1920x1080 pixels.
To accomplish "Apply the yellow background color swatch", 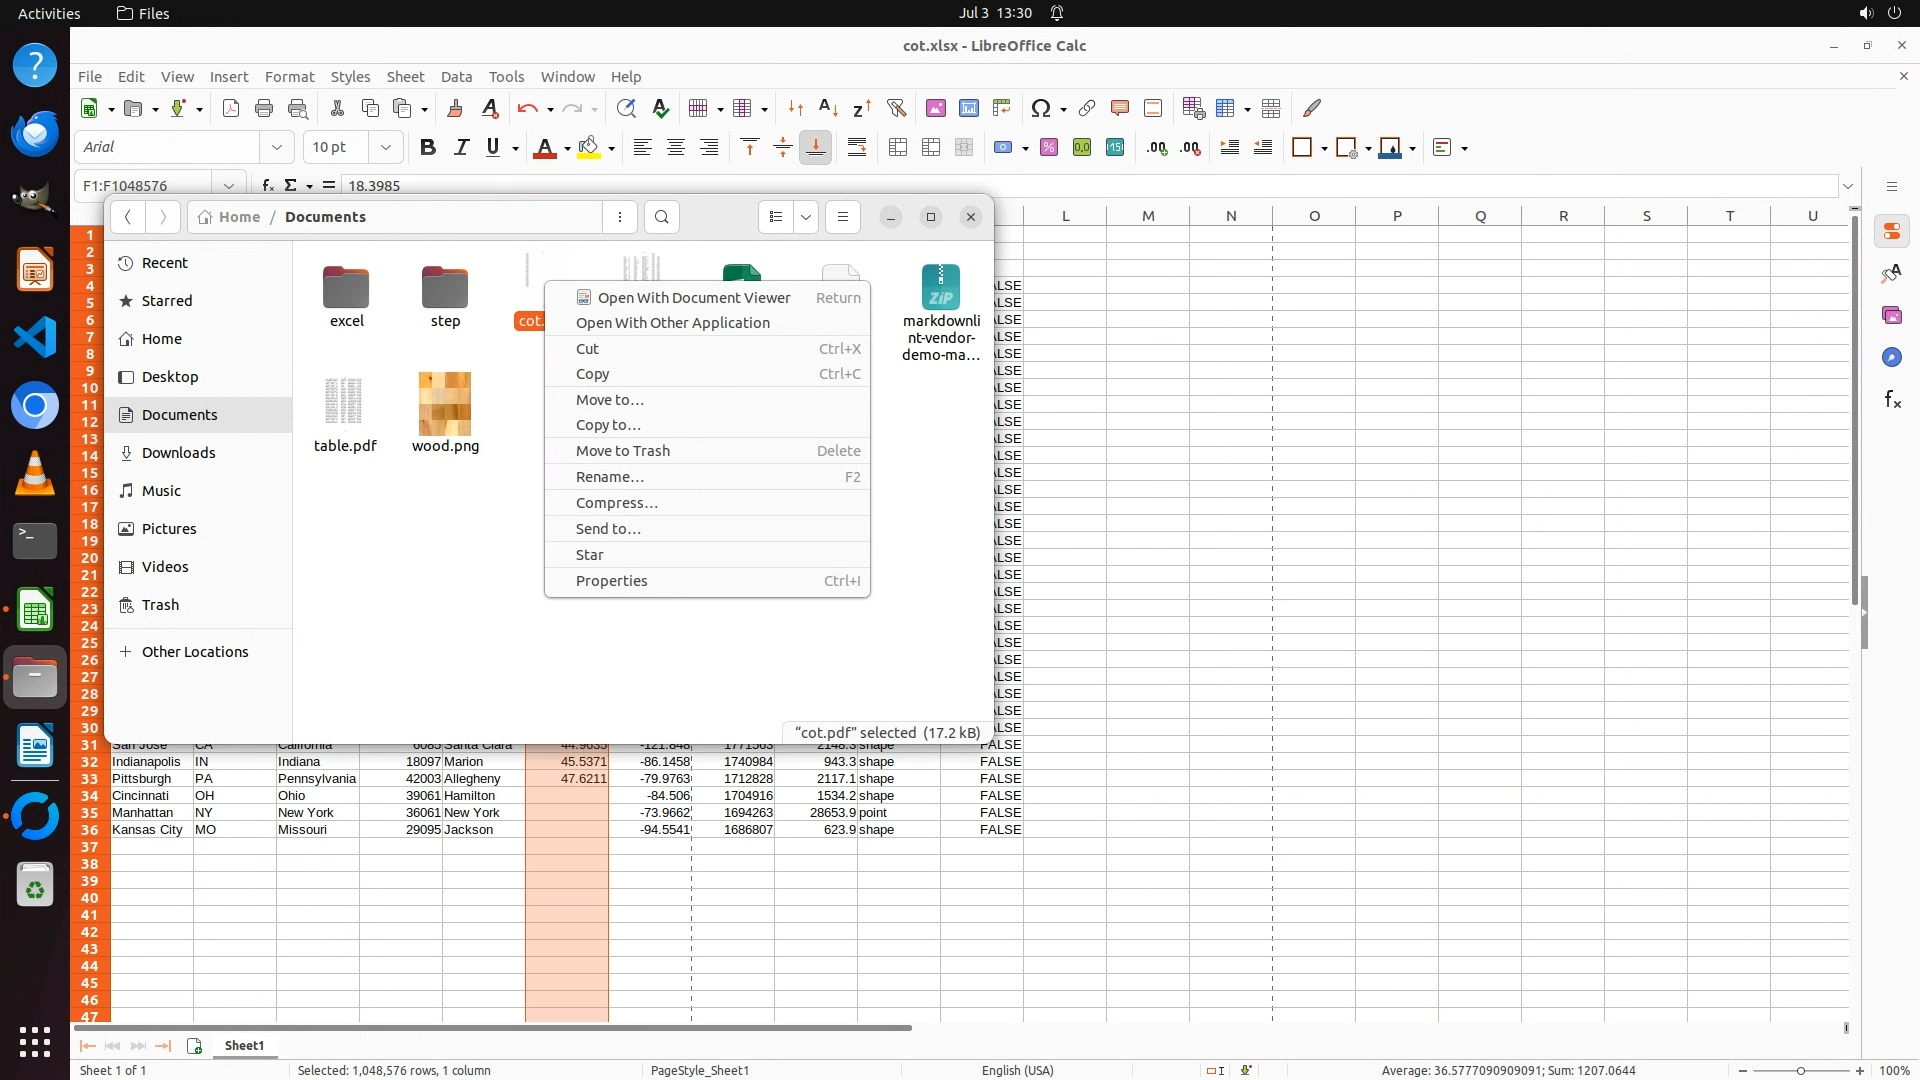I will pyautogui.click(x=589, y=148).
